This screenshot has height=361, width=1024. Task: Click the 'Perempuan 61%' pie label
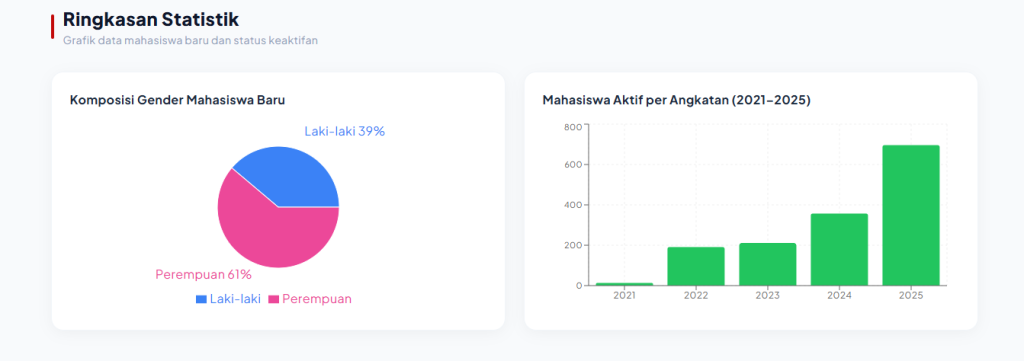tap(204, 275)
